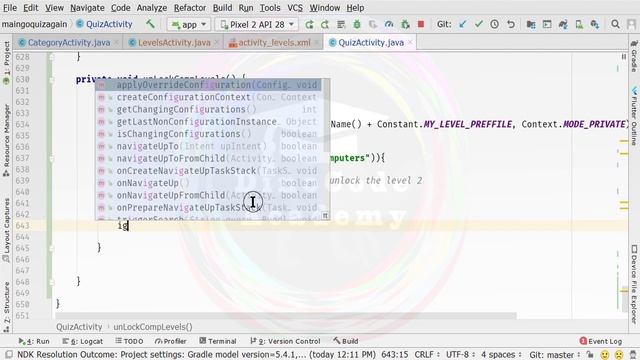Select onNavigateUp() completion suggestion
This screenshot has height=360, width=640.
(x=208, y=183)
